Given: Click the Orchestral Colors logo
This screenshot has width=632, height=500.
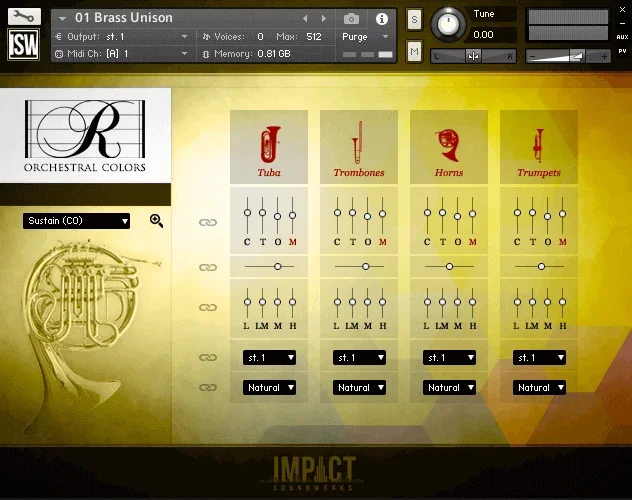Looking at the screenshot, I should 85,136.
